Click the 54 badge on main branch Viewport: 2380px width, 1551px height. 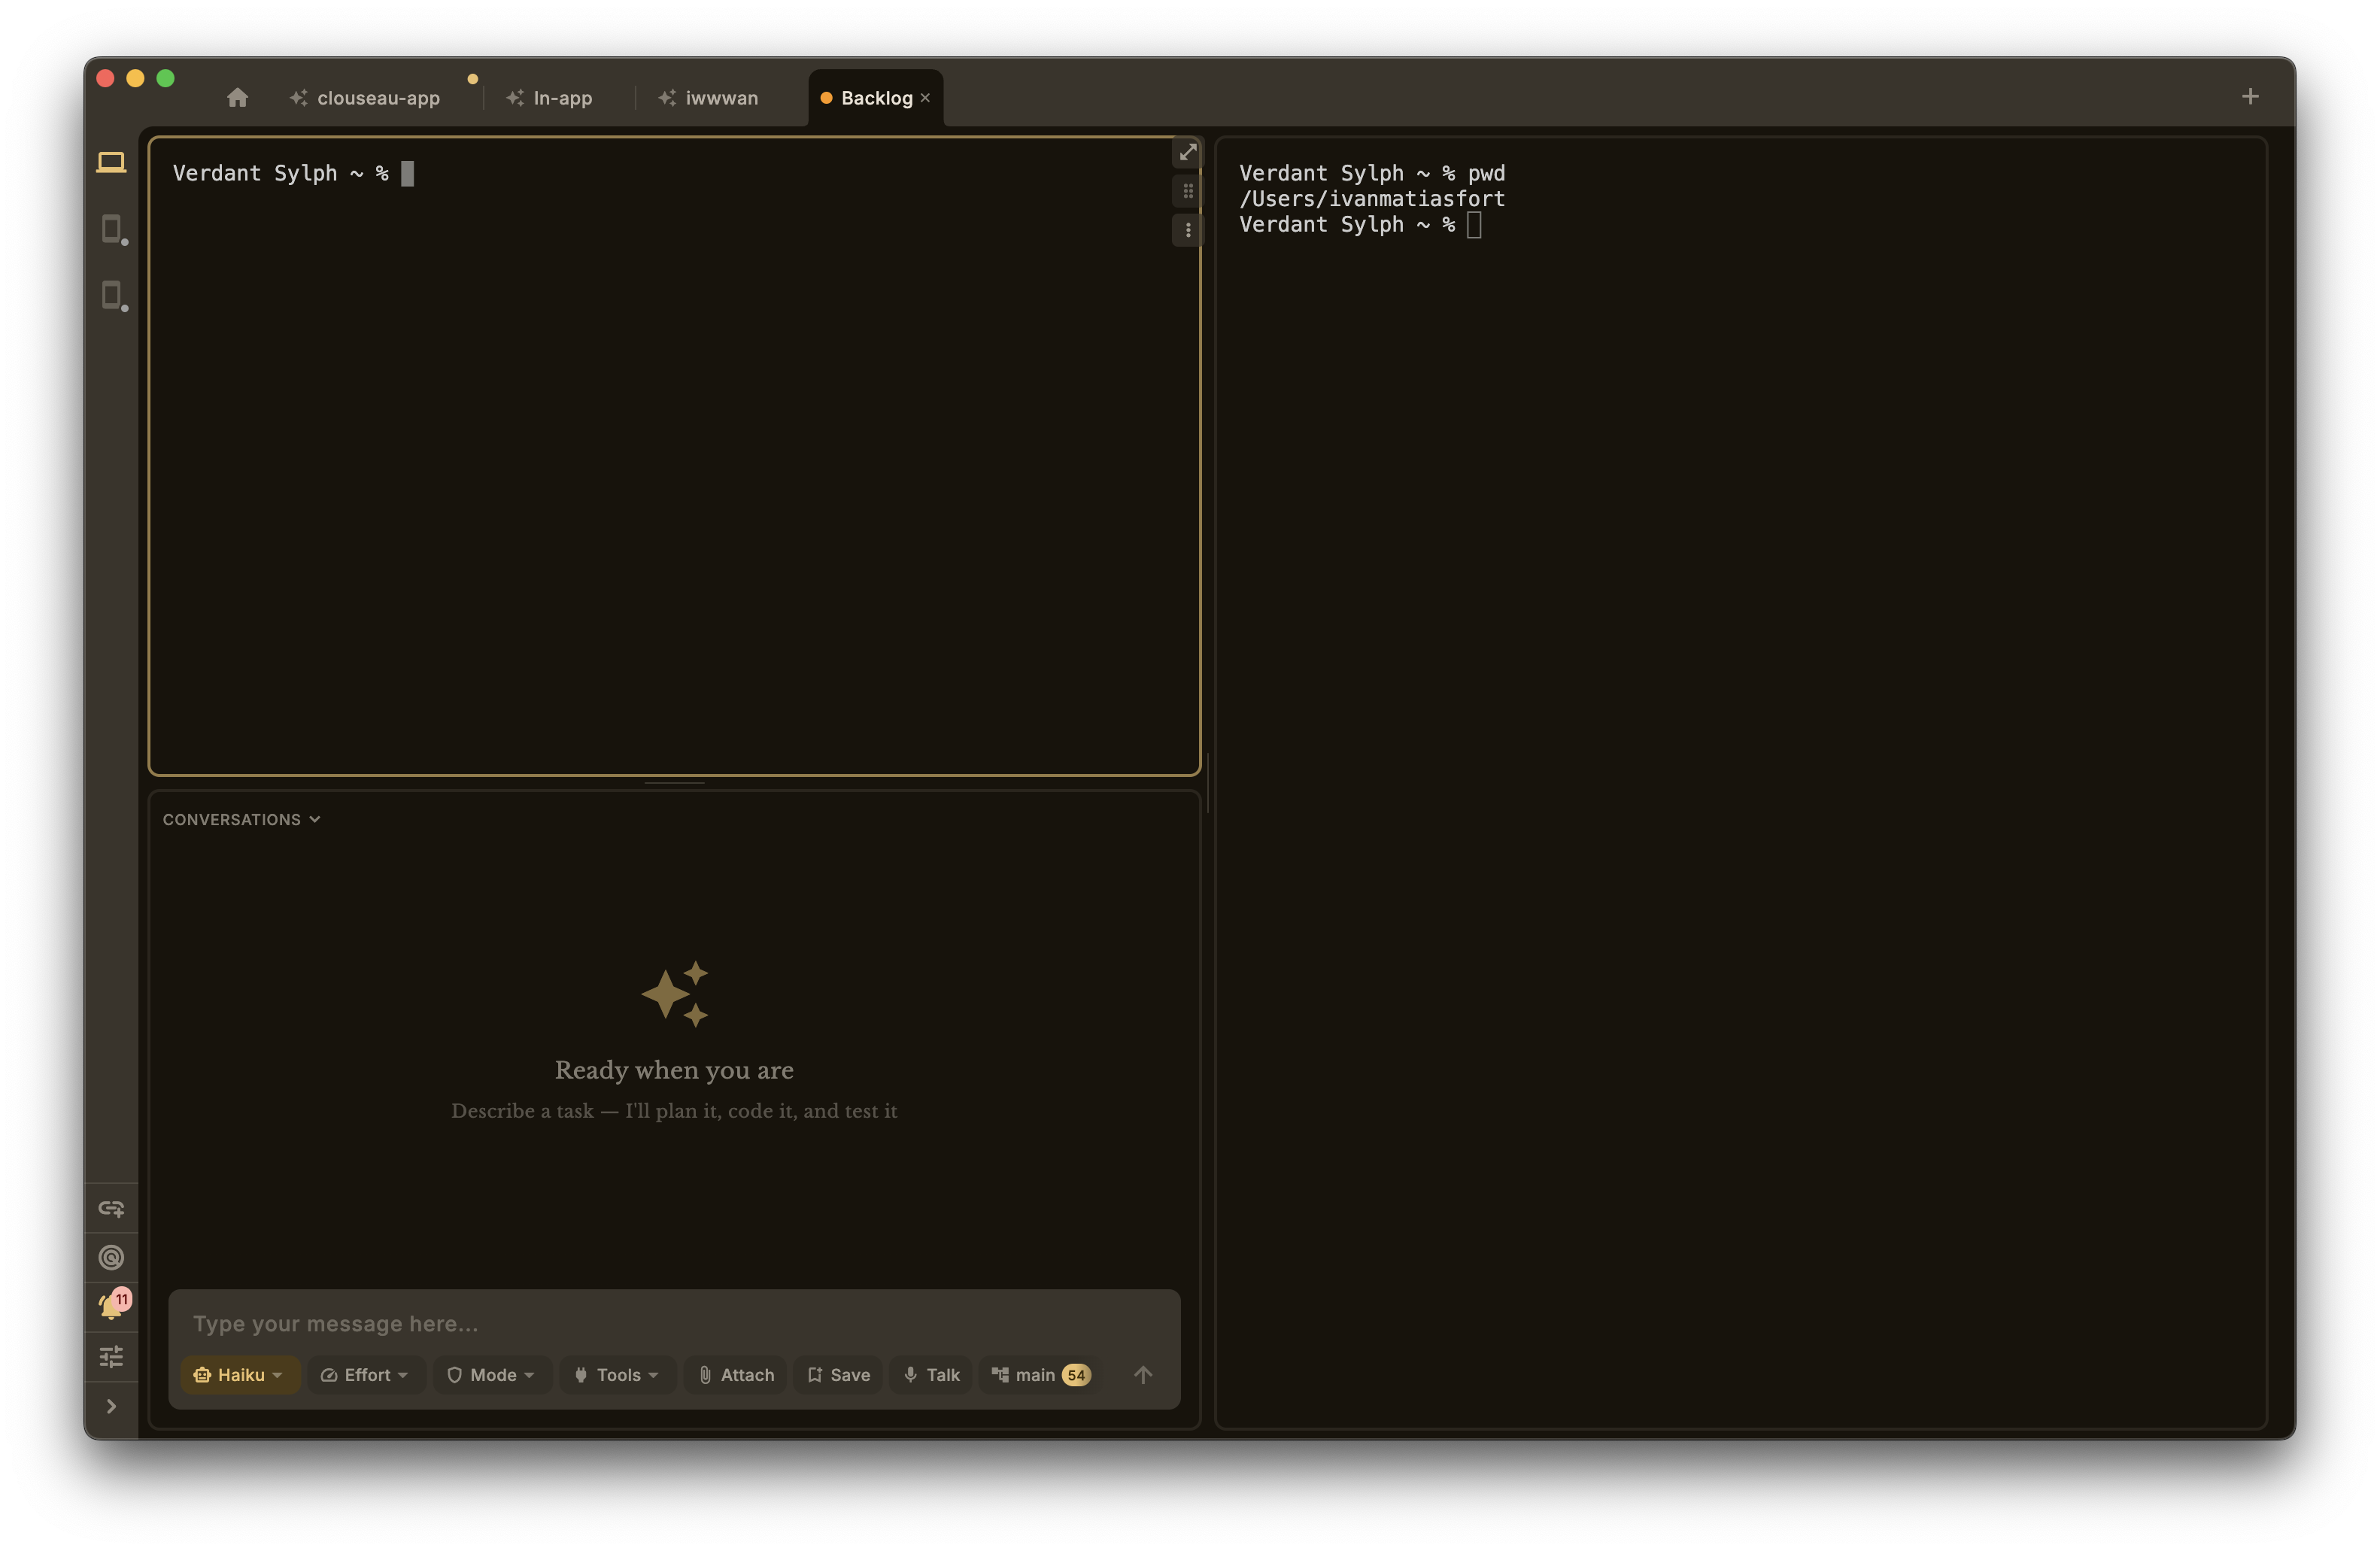tap(1076, 1375)
